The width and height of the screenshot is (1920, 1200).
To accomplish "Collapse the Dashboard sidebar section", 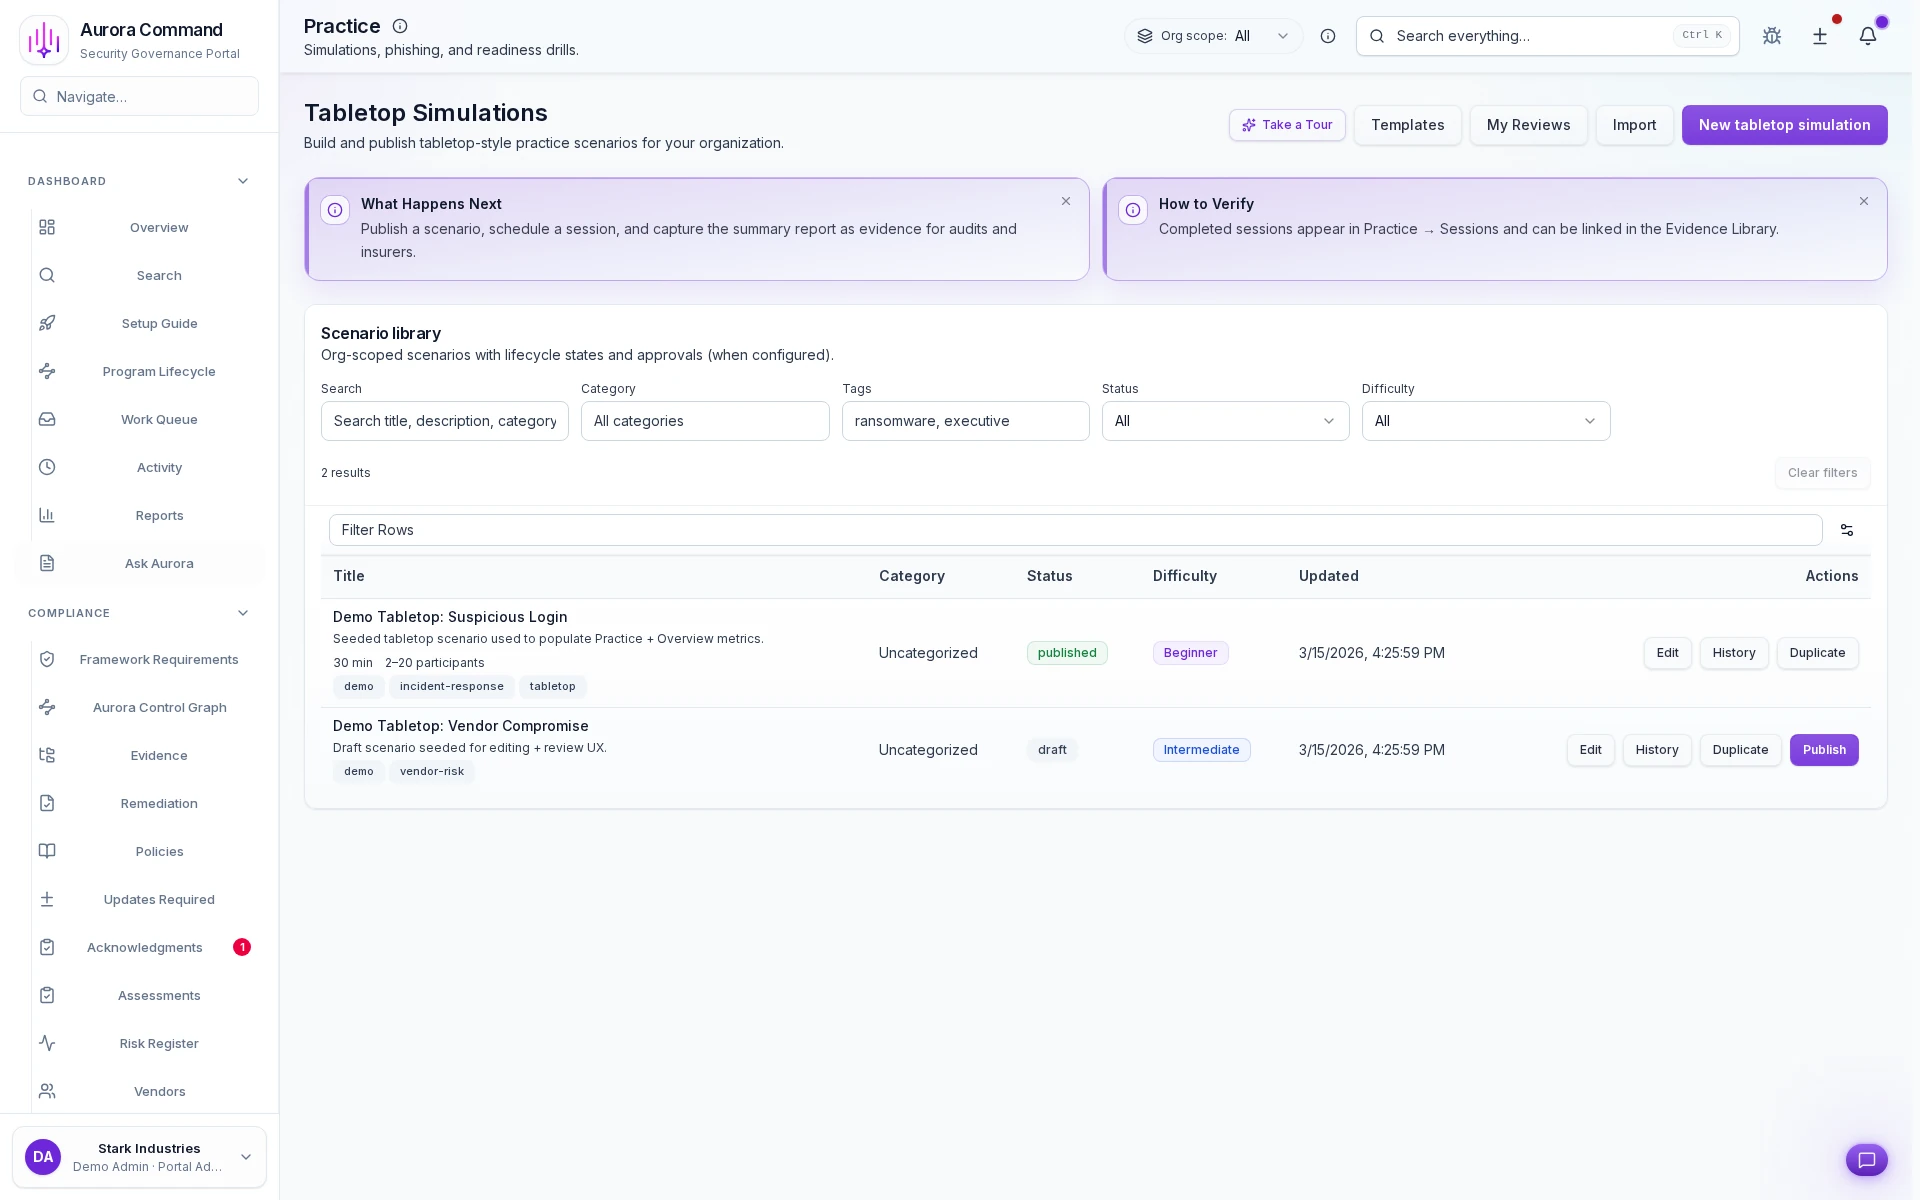I will (242, 181).
